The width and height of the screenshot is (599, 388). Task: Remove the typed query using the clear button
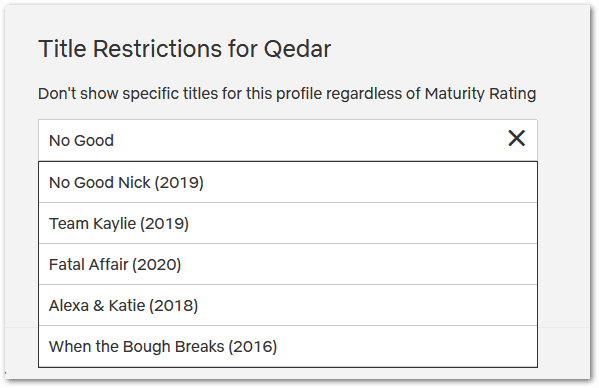pyautogui.click(x=516, y=138)
